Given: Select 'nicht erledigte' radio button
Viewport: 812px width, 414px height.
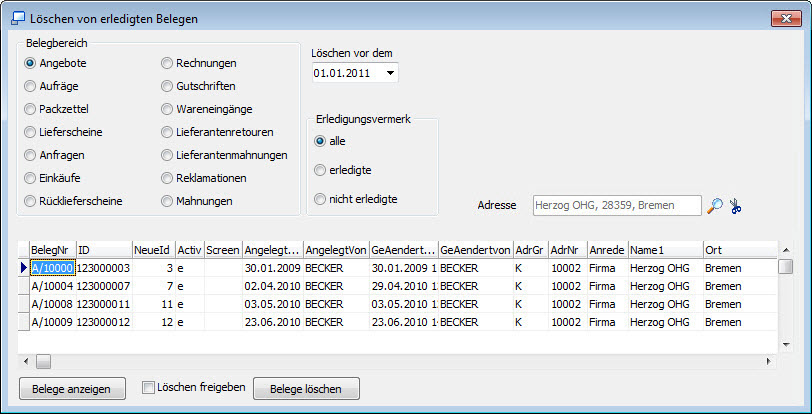Looking at the screenshot, I should coord(320,199).
